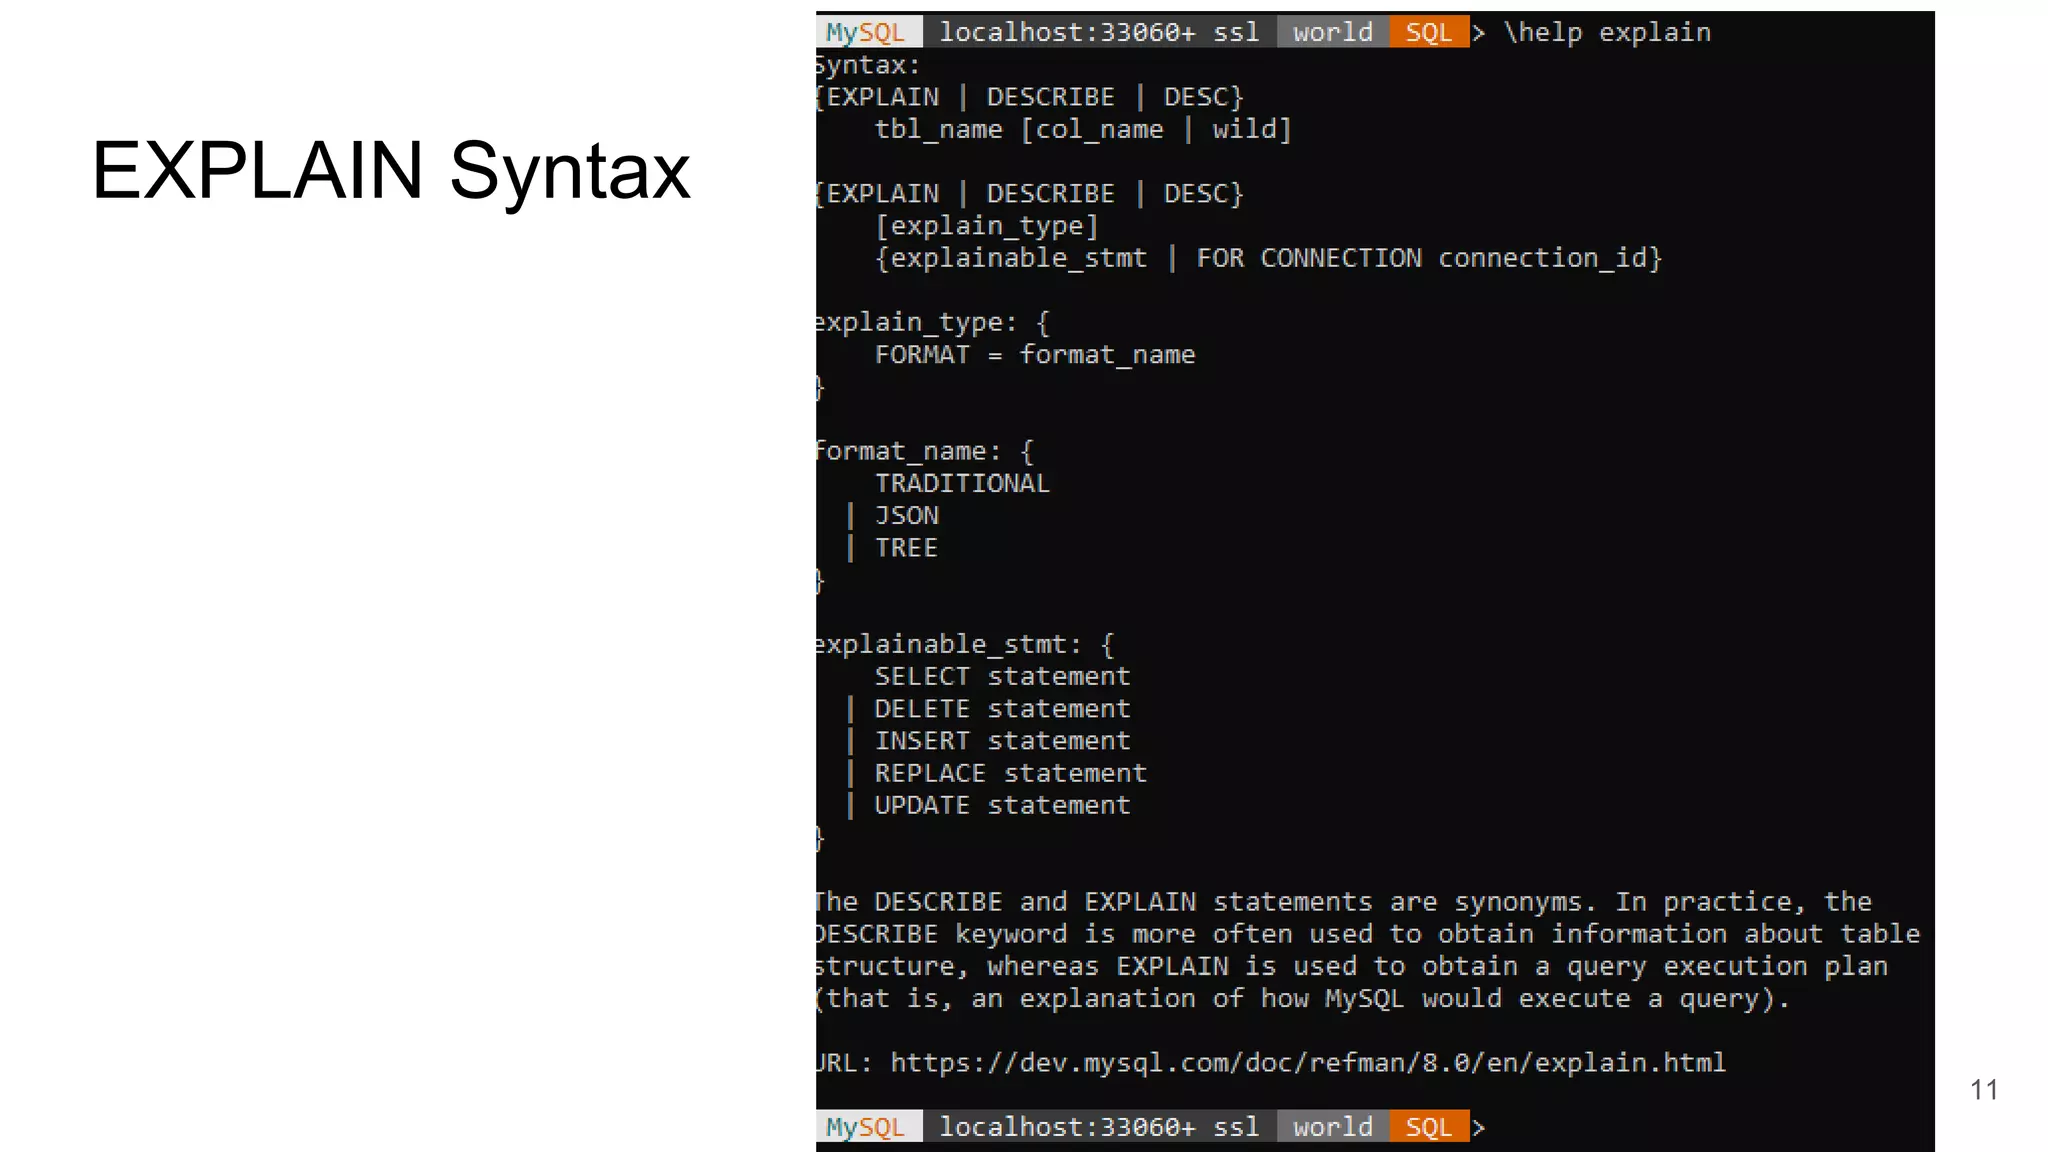Click the format_name: { line
Viewport: 2048px width, 1152px height.
pyautogui.click(x=924, y=451)
